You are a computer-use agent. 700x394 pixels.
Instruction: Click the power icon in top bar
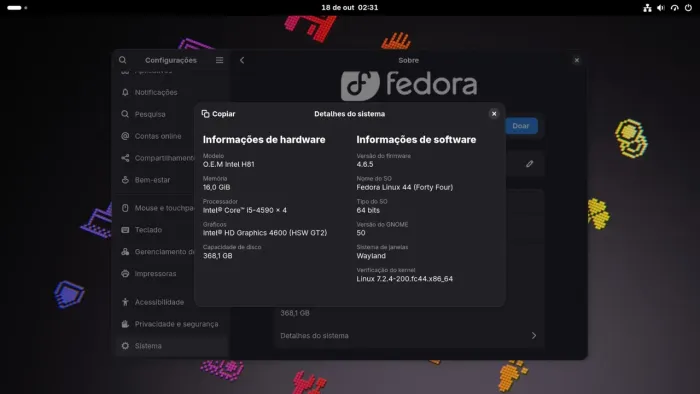(688, 8)
